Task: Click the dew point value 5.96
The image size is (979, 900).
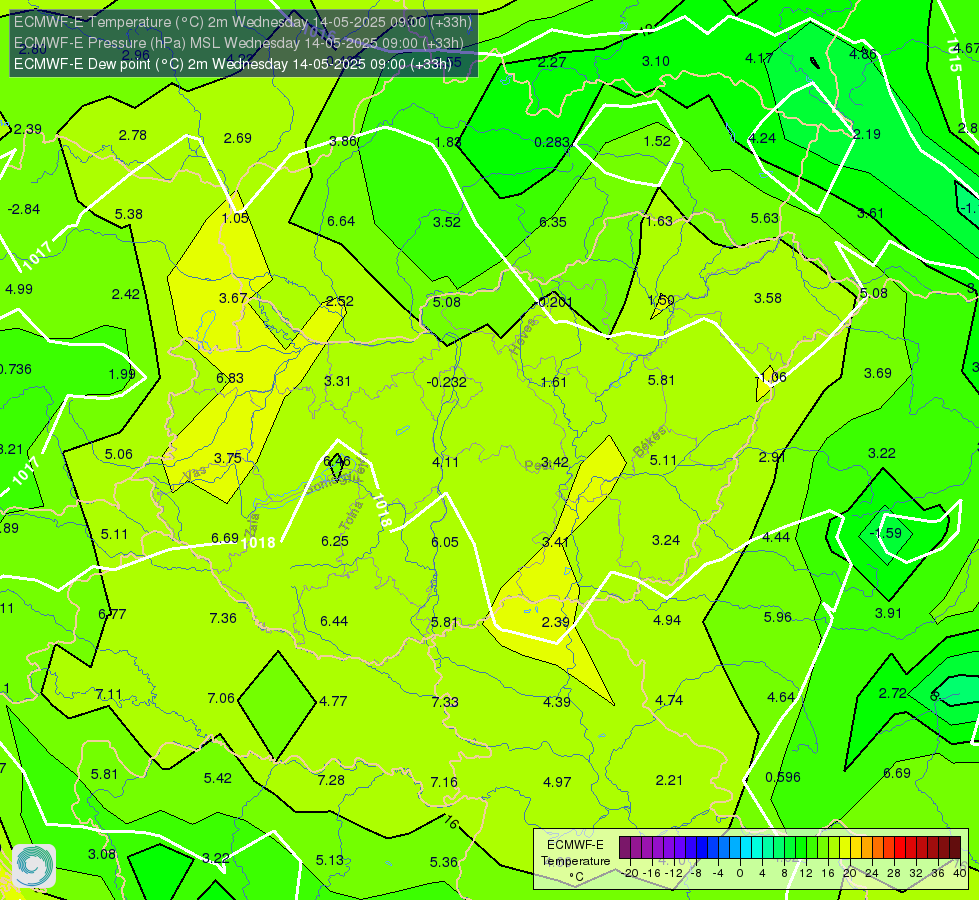Action: pos(777,617)
